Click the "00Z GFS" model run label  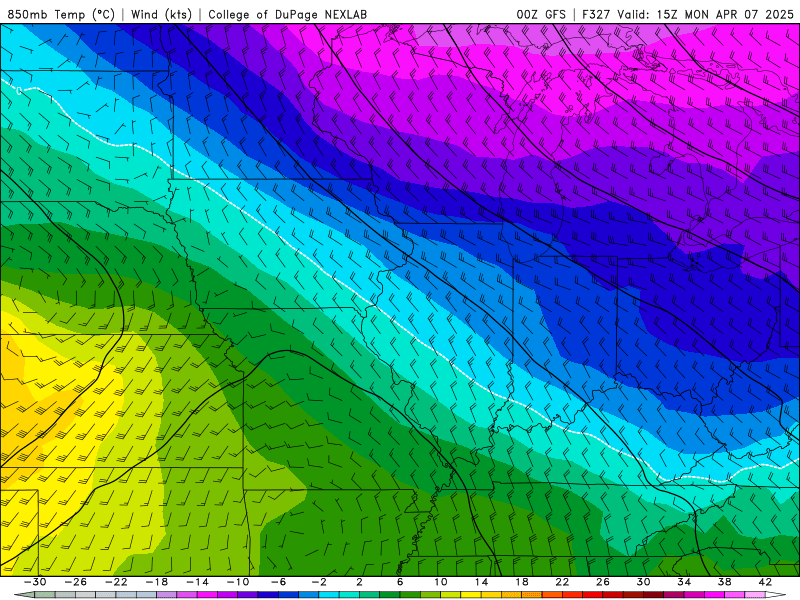tap(541, 14)
